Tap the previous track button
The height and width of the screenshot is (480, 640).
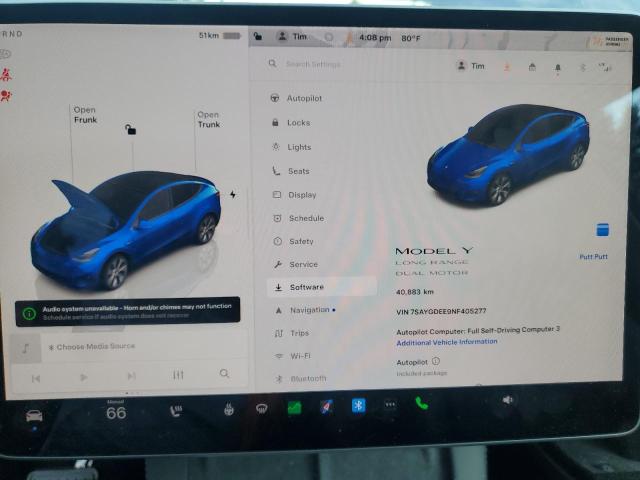(36, 378)
